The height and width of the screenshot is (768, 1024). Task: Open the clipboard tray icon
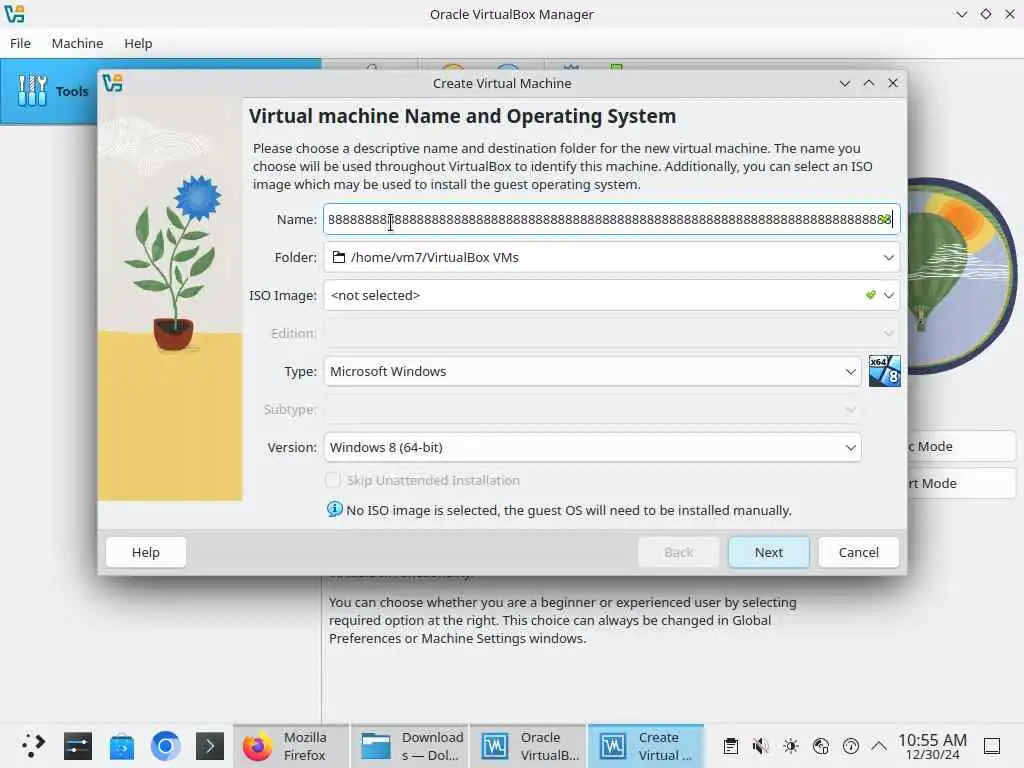(x=731, y=746)
